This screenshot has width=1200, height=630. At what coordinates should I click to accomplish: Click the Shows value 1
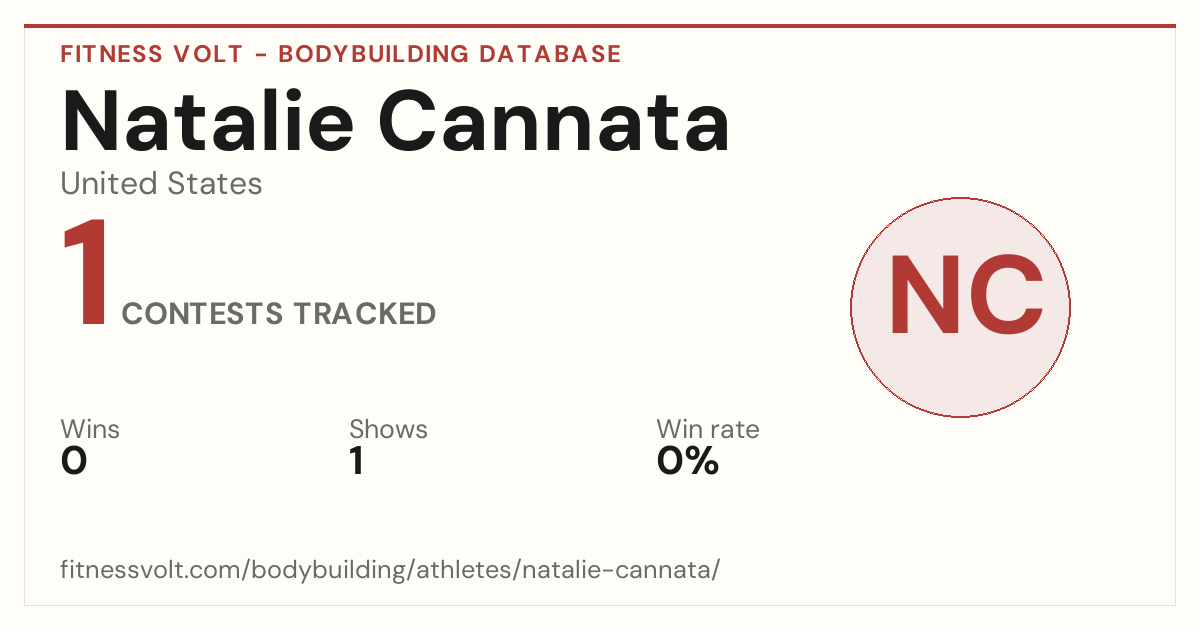[x=356, y=461]
